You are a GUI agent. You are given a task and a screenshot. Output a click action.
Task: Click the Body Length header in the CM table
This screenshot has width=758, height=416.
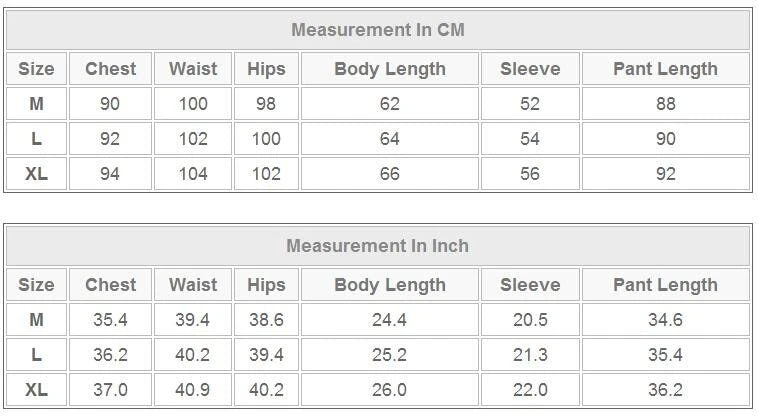point(390,69)
